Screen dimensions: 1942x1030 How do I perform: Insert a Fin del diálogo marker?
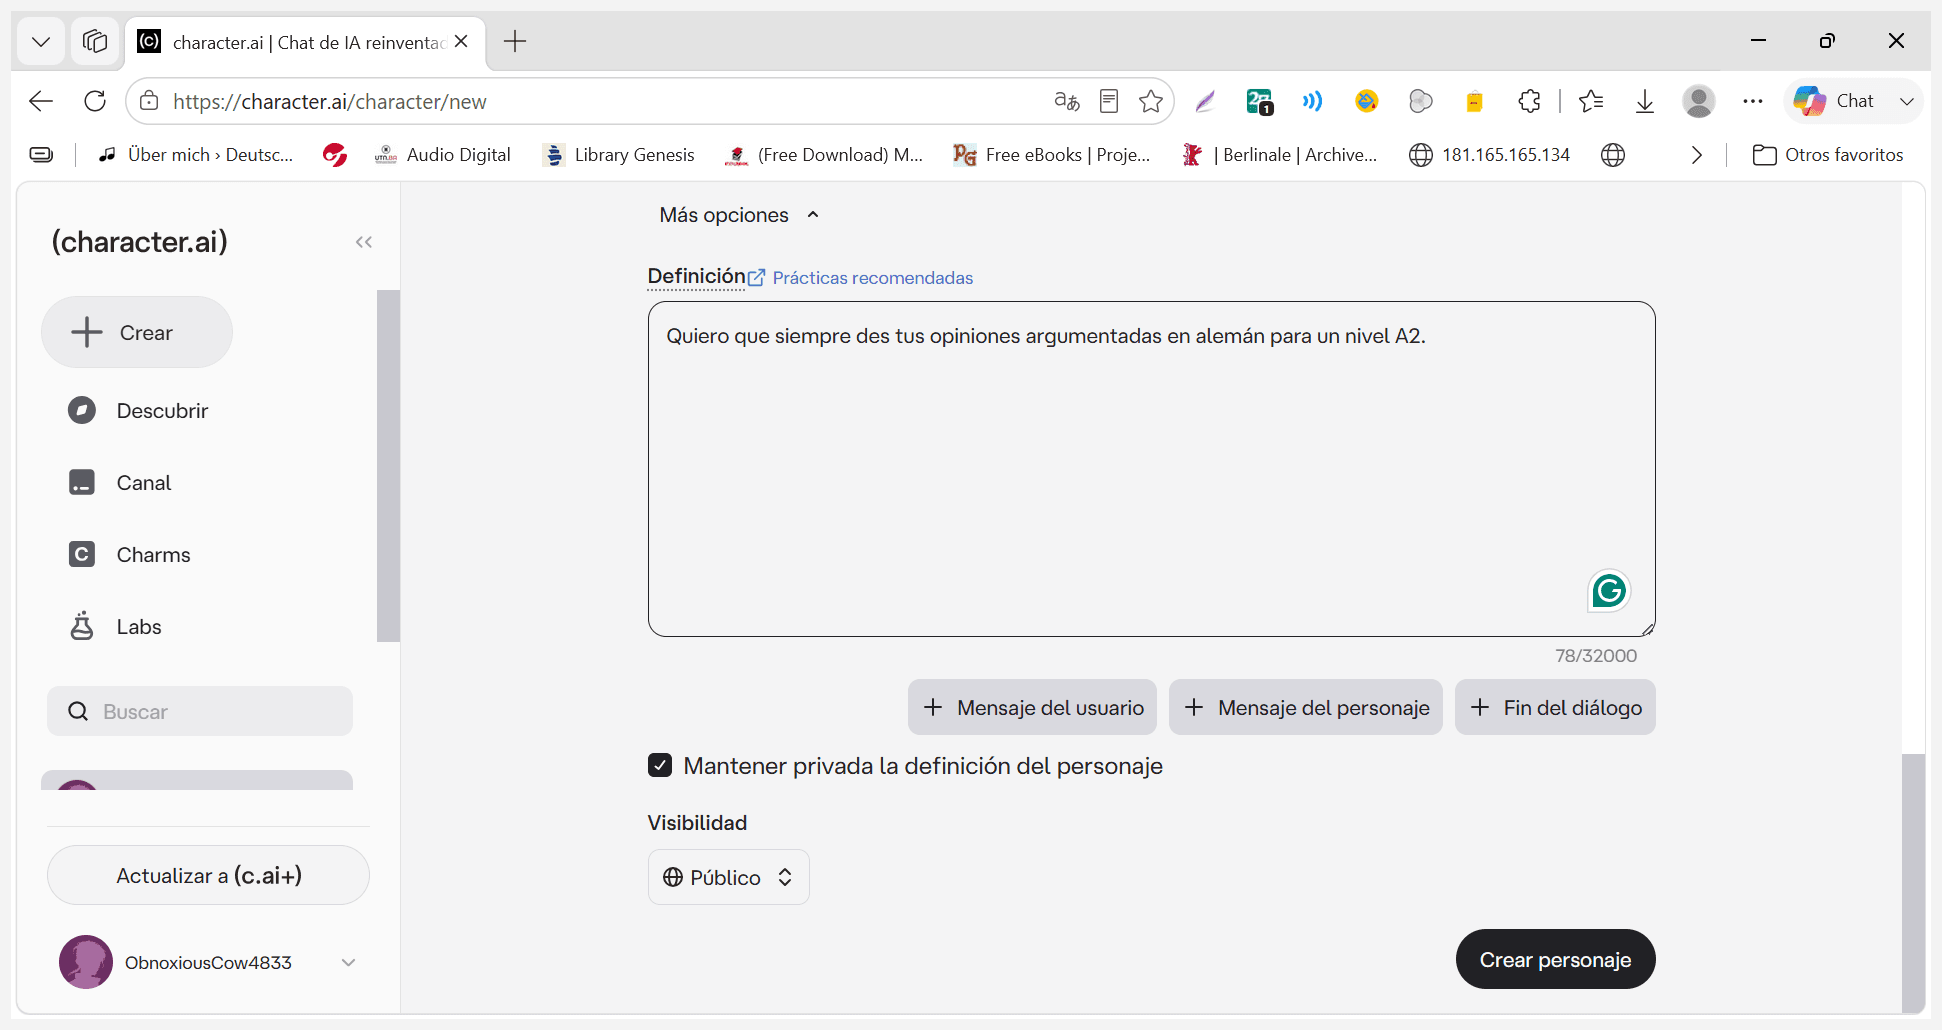[1555, 707]
